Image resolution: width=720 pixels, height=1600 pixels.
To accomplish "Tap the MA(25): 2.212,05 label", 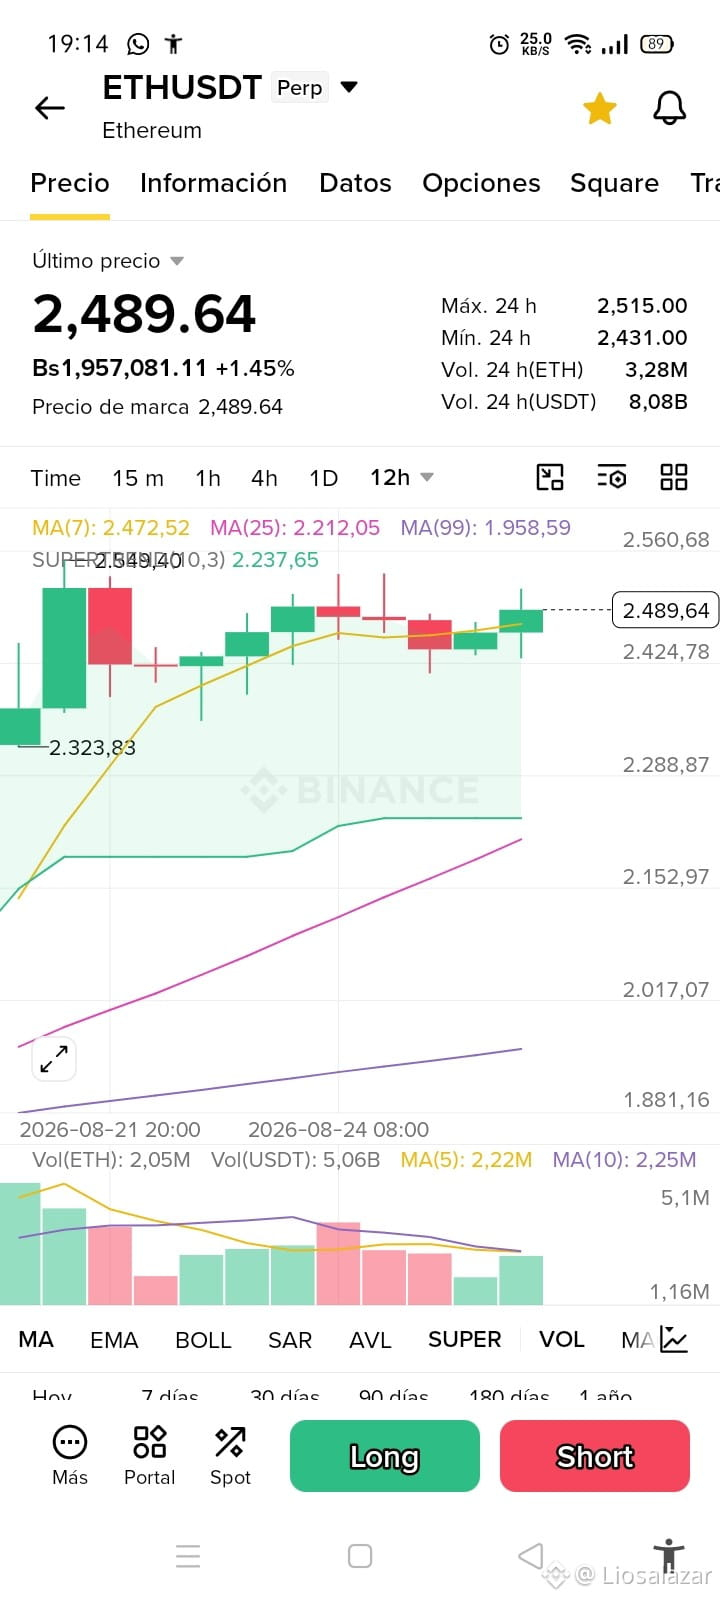I will pyautogui.click(x=295, y=527).
